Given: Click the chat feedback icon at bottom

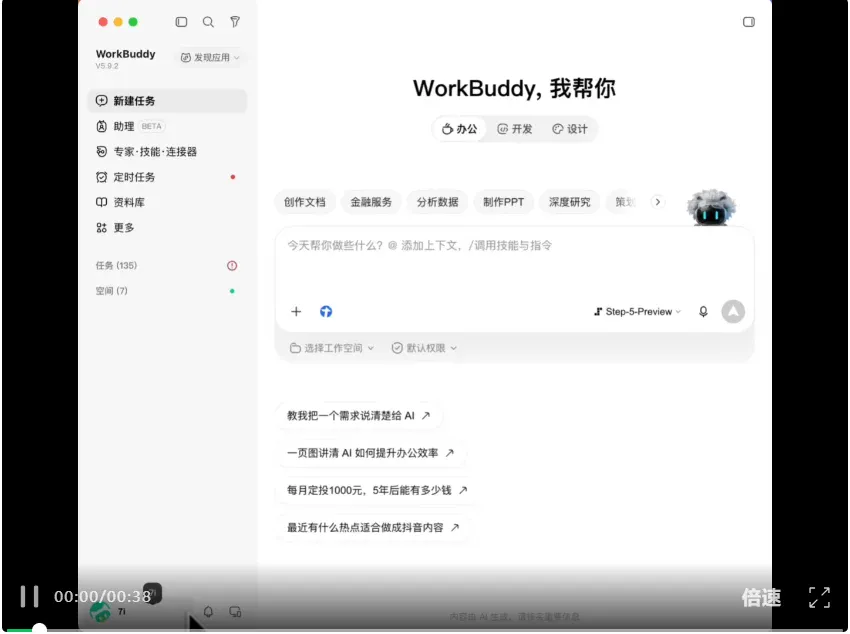Looking at the screenshot, I should [235, 612].
